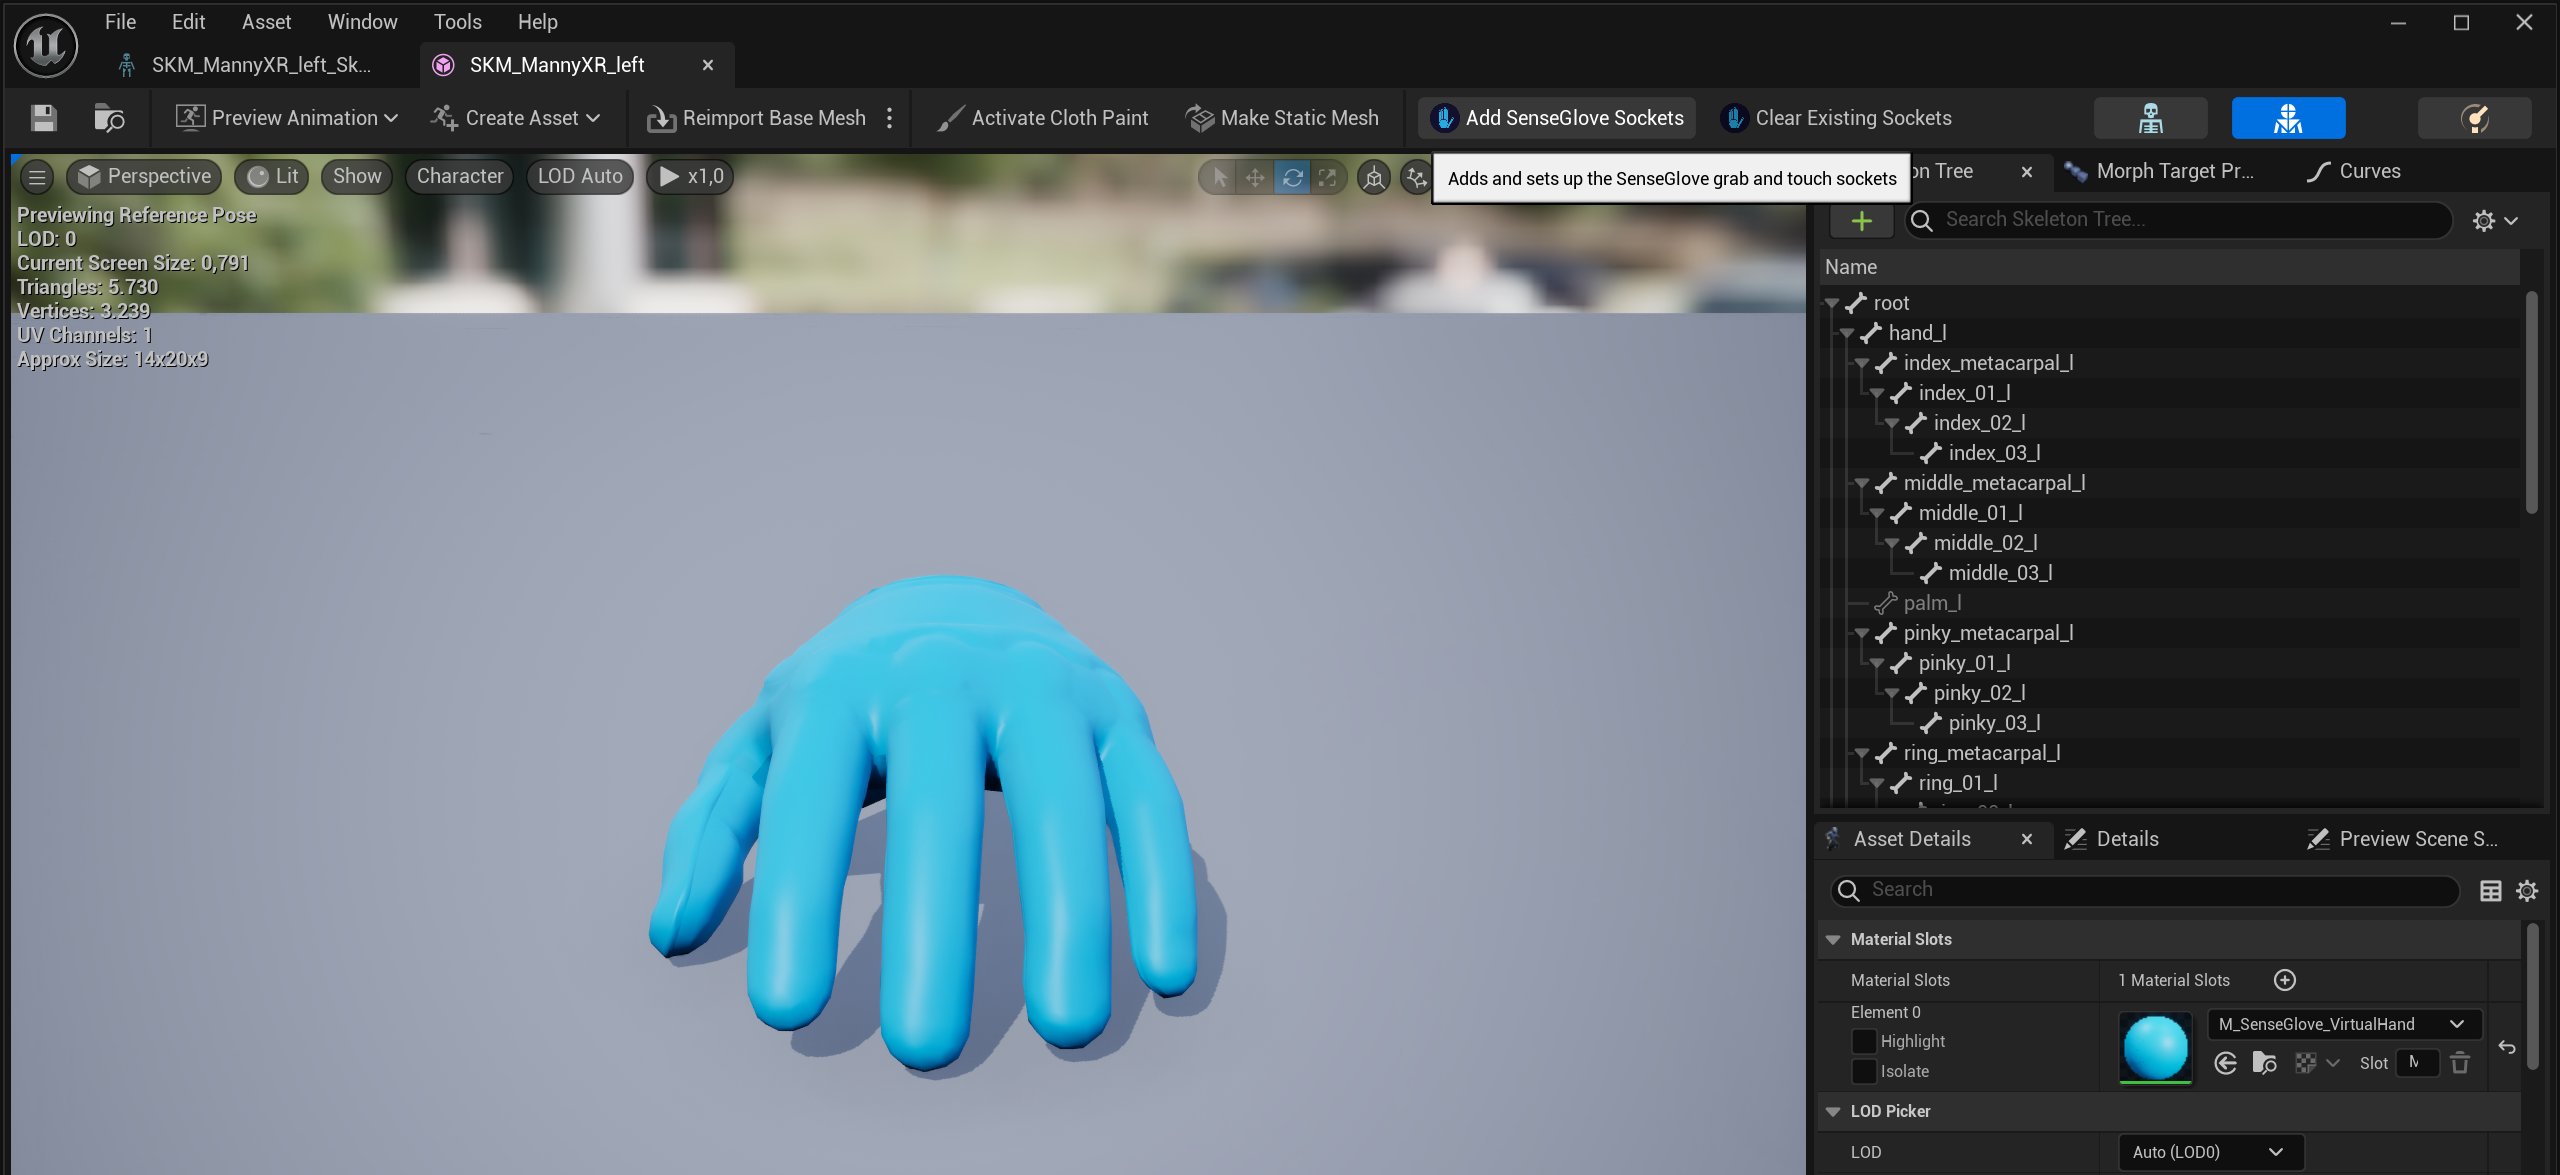Open the Tools menu
2560x1175 pixels.
(x=456, y=21)
